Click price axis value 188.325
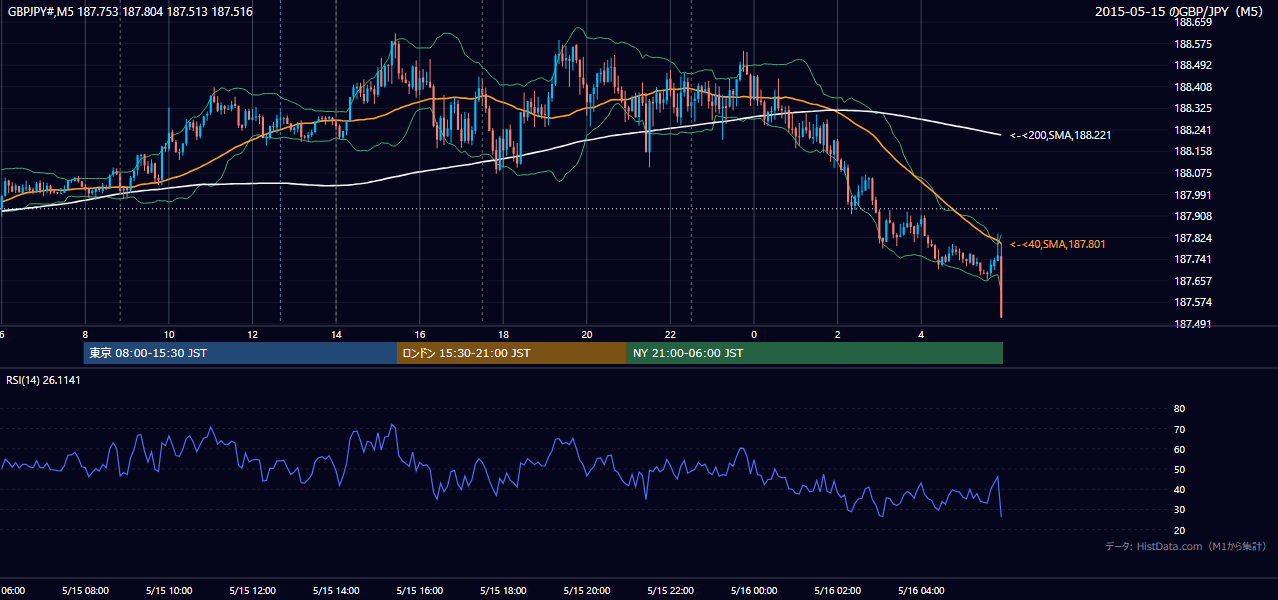The height and width of the screenshot is (600, 1278). (1192, 108)
